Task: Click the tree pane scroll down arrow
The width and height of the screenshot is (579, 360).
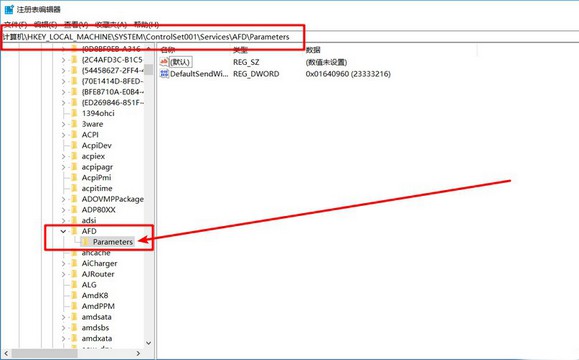Action: pos(148,343)
